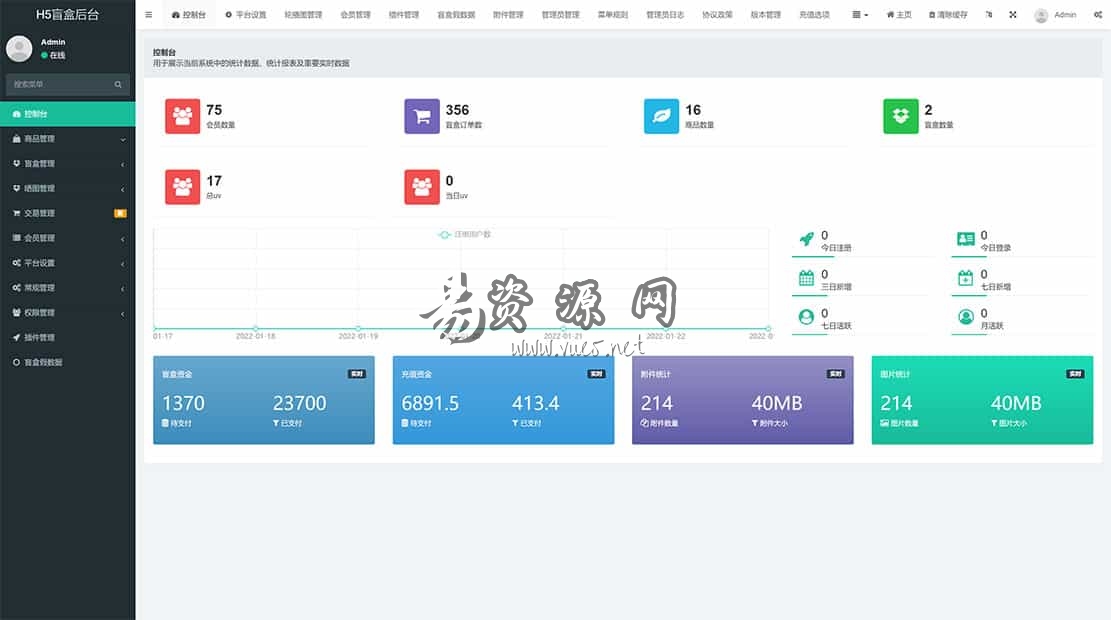Click the user icon for 月活跃
Screen dimensions: 1111x620
966,317
